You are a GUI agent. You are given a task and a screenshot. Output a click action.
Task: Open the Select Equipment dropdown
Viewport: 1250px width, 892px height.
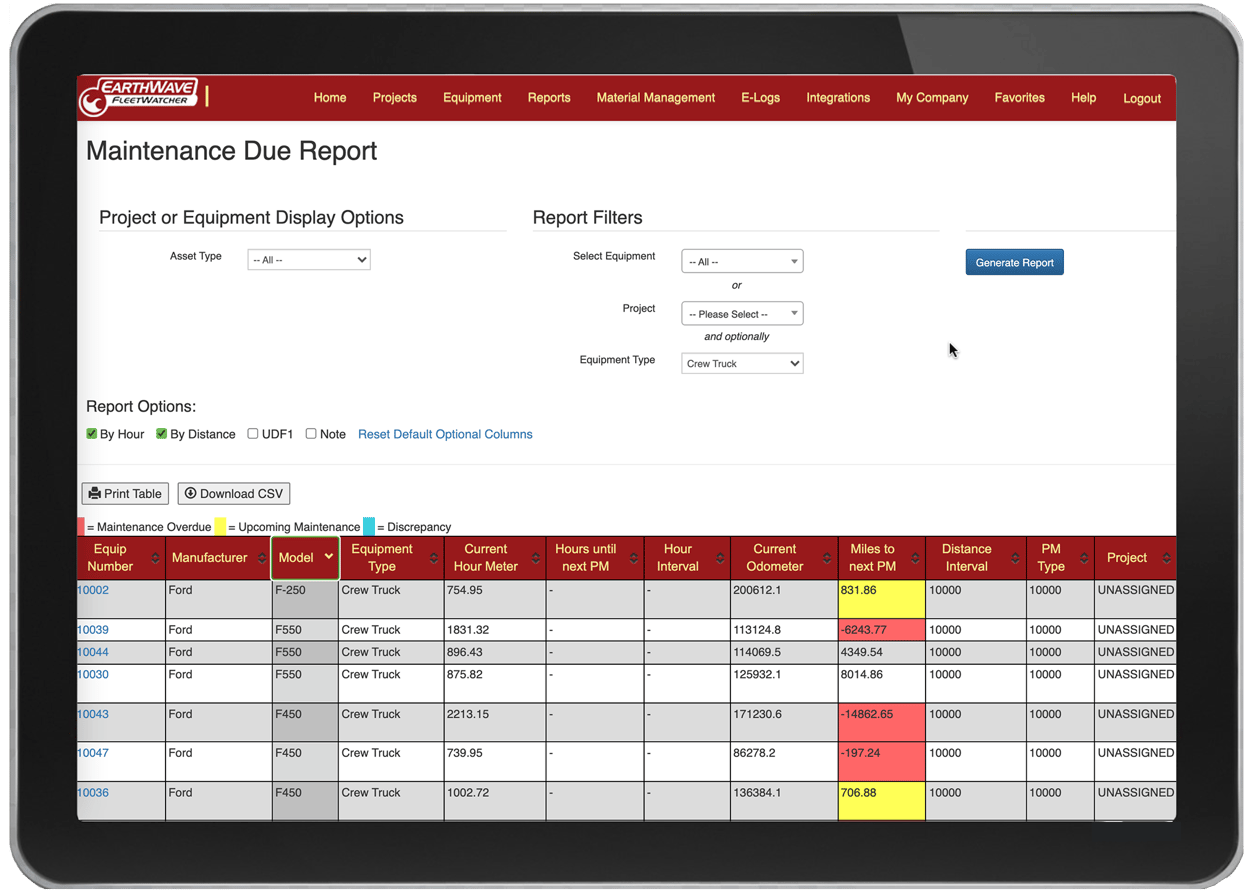point(742,261)
